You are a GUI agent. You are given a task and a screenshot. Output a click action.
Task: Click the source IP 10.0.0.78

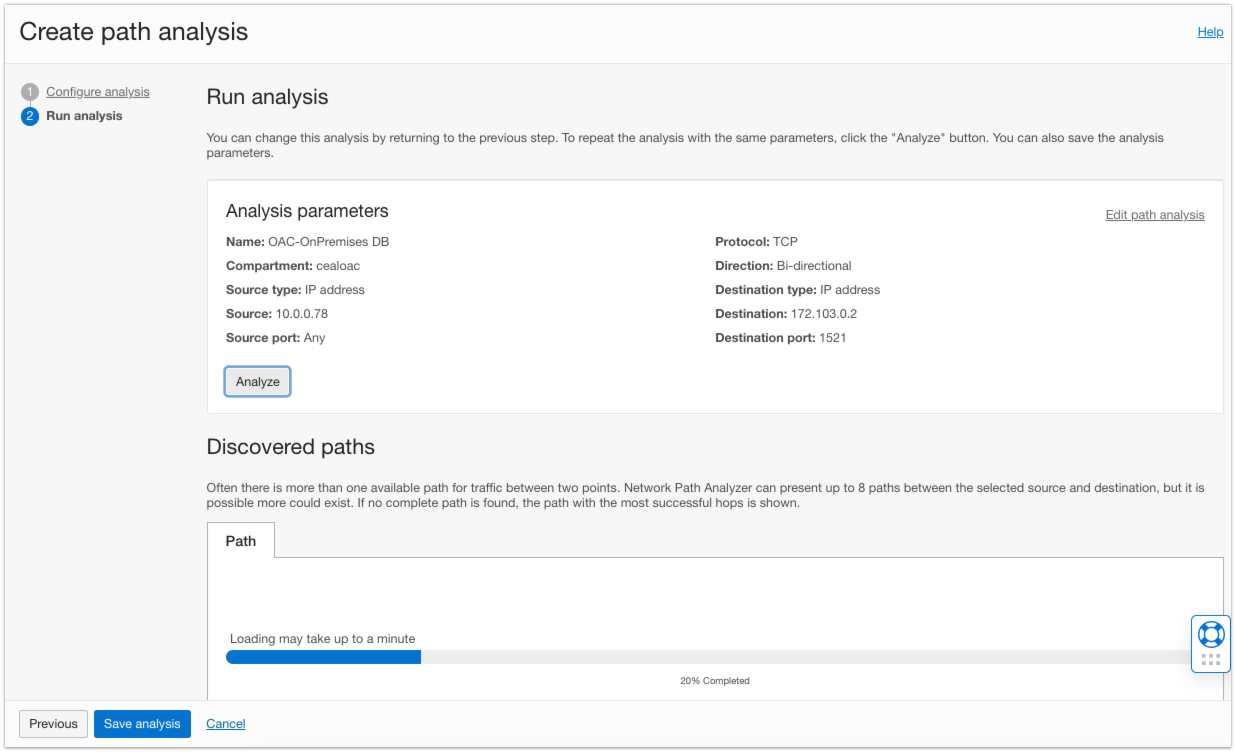click(301, 314)
